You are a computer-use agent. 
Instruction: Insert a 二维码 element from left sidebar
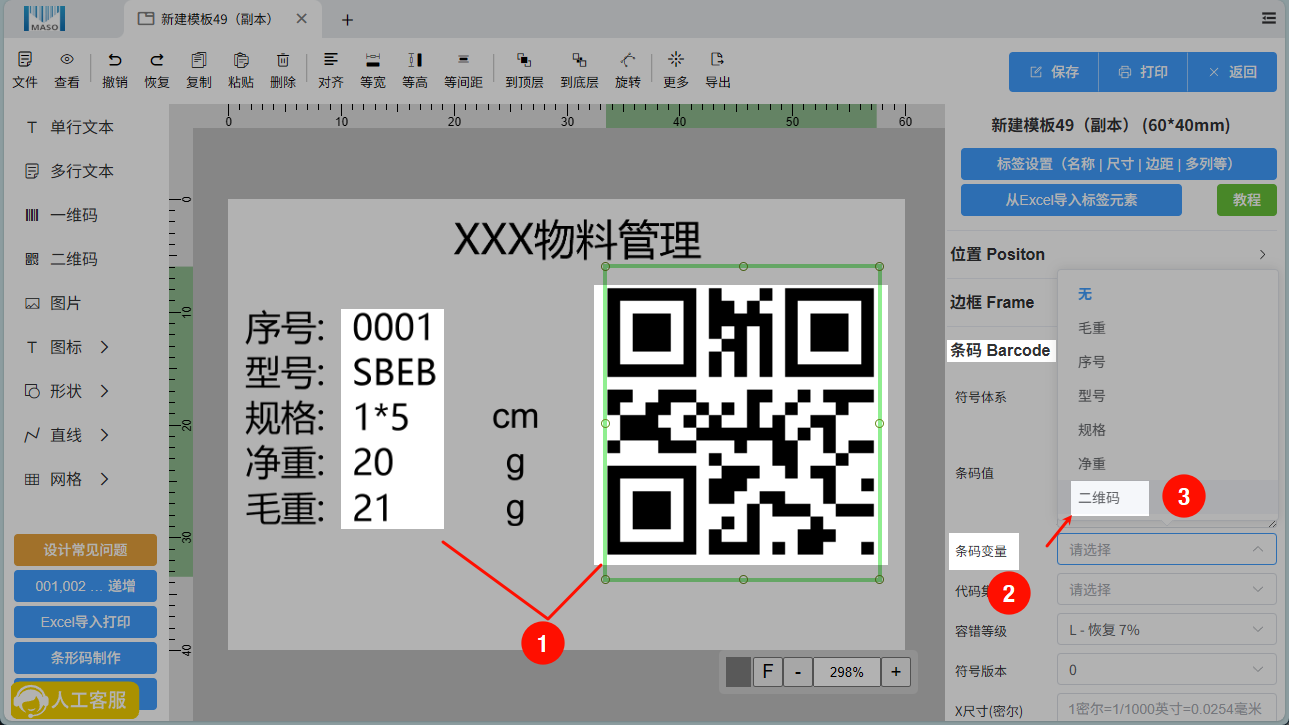75,259
